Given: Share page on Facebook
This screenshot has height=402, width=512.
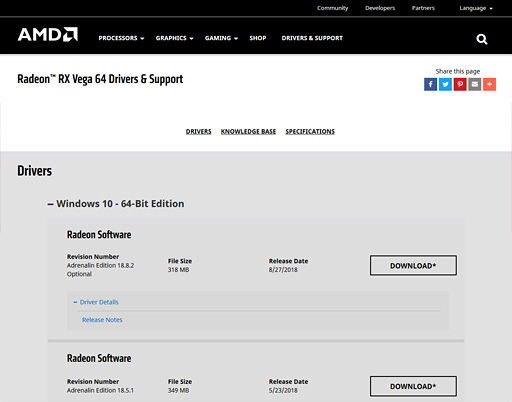Looking at the screenshot, I should [x=430, y=84].
